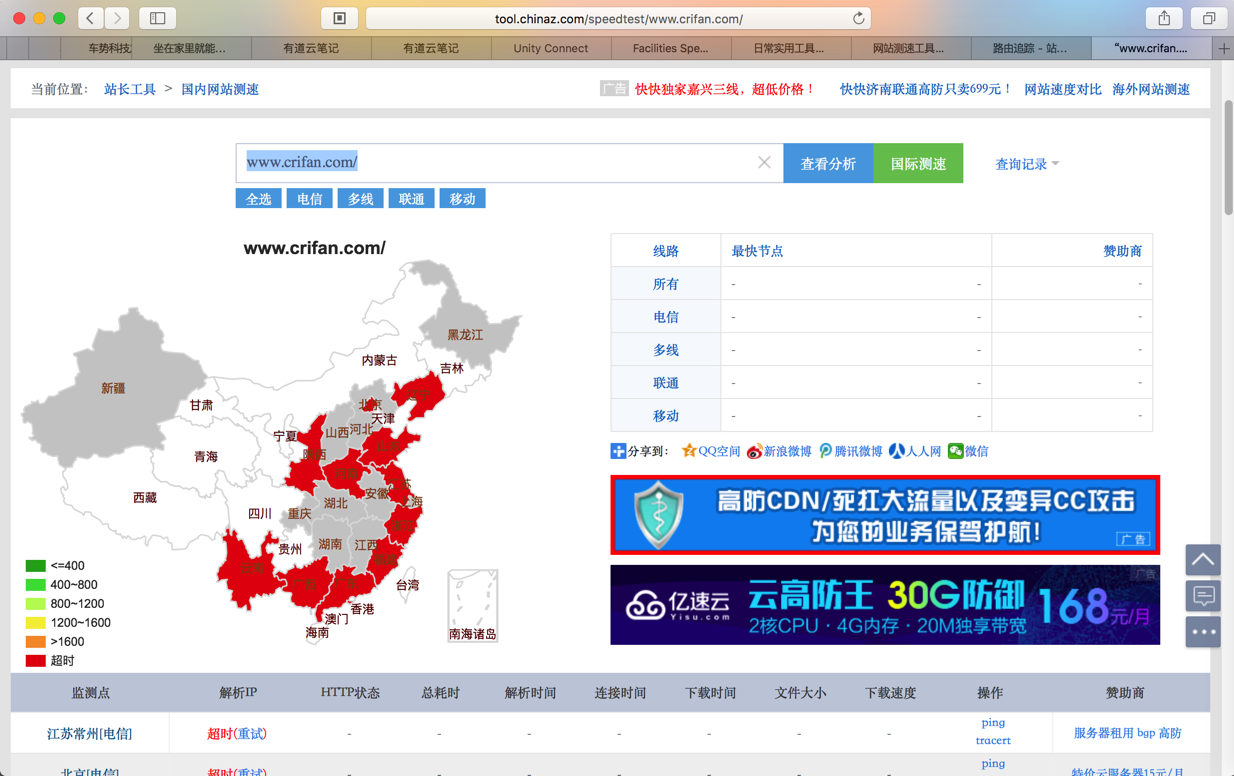Switch to the Facilities Spe... tab
Image resolution: width=1234 pixels, height=776 pixels.
[670, 48]
